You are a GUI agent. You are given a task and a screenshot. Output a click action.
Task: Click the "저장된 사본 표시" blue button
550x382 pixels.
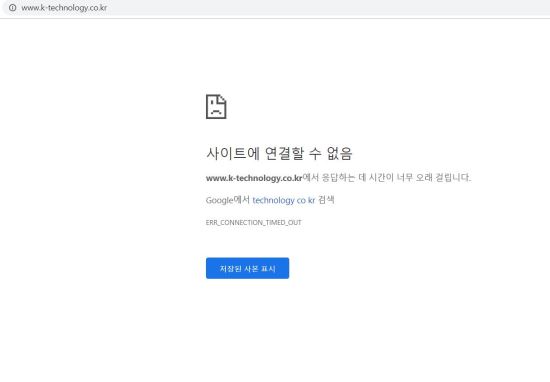(248, 268)
